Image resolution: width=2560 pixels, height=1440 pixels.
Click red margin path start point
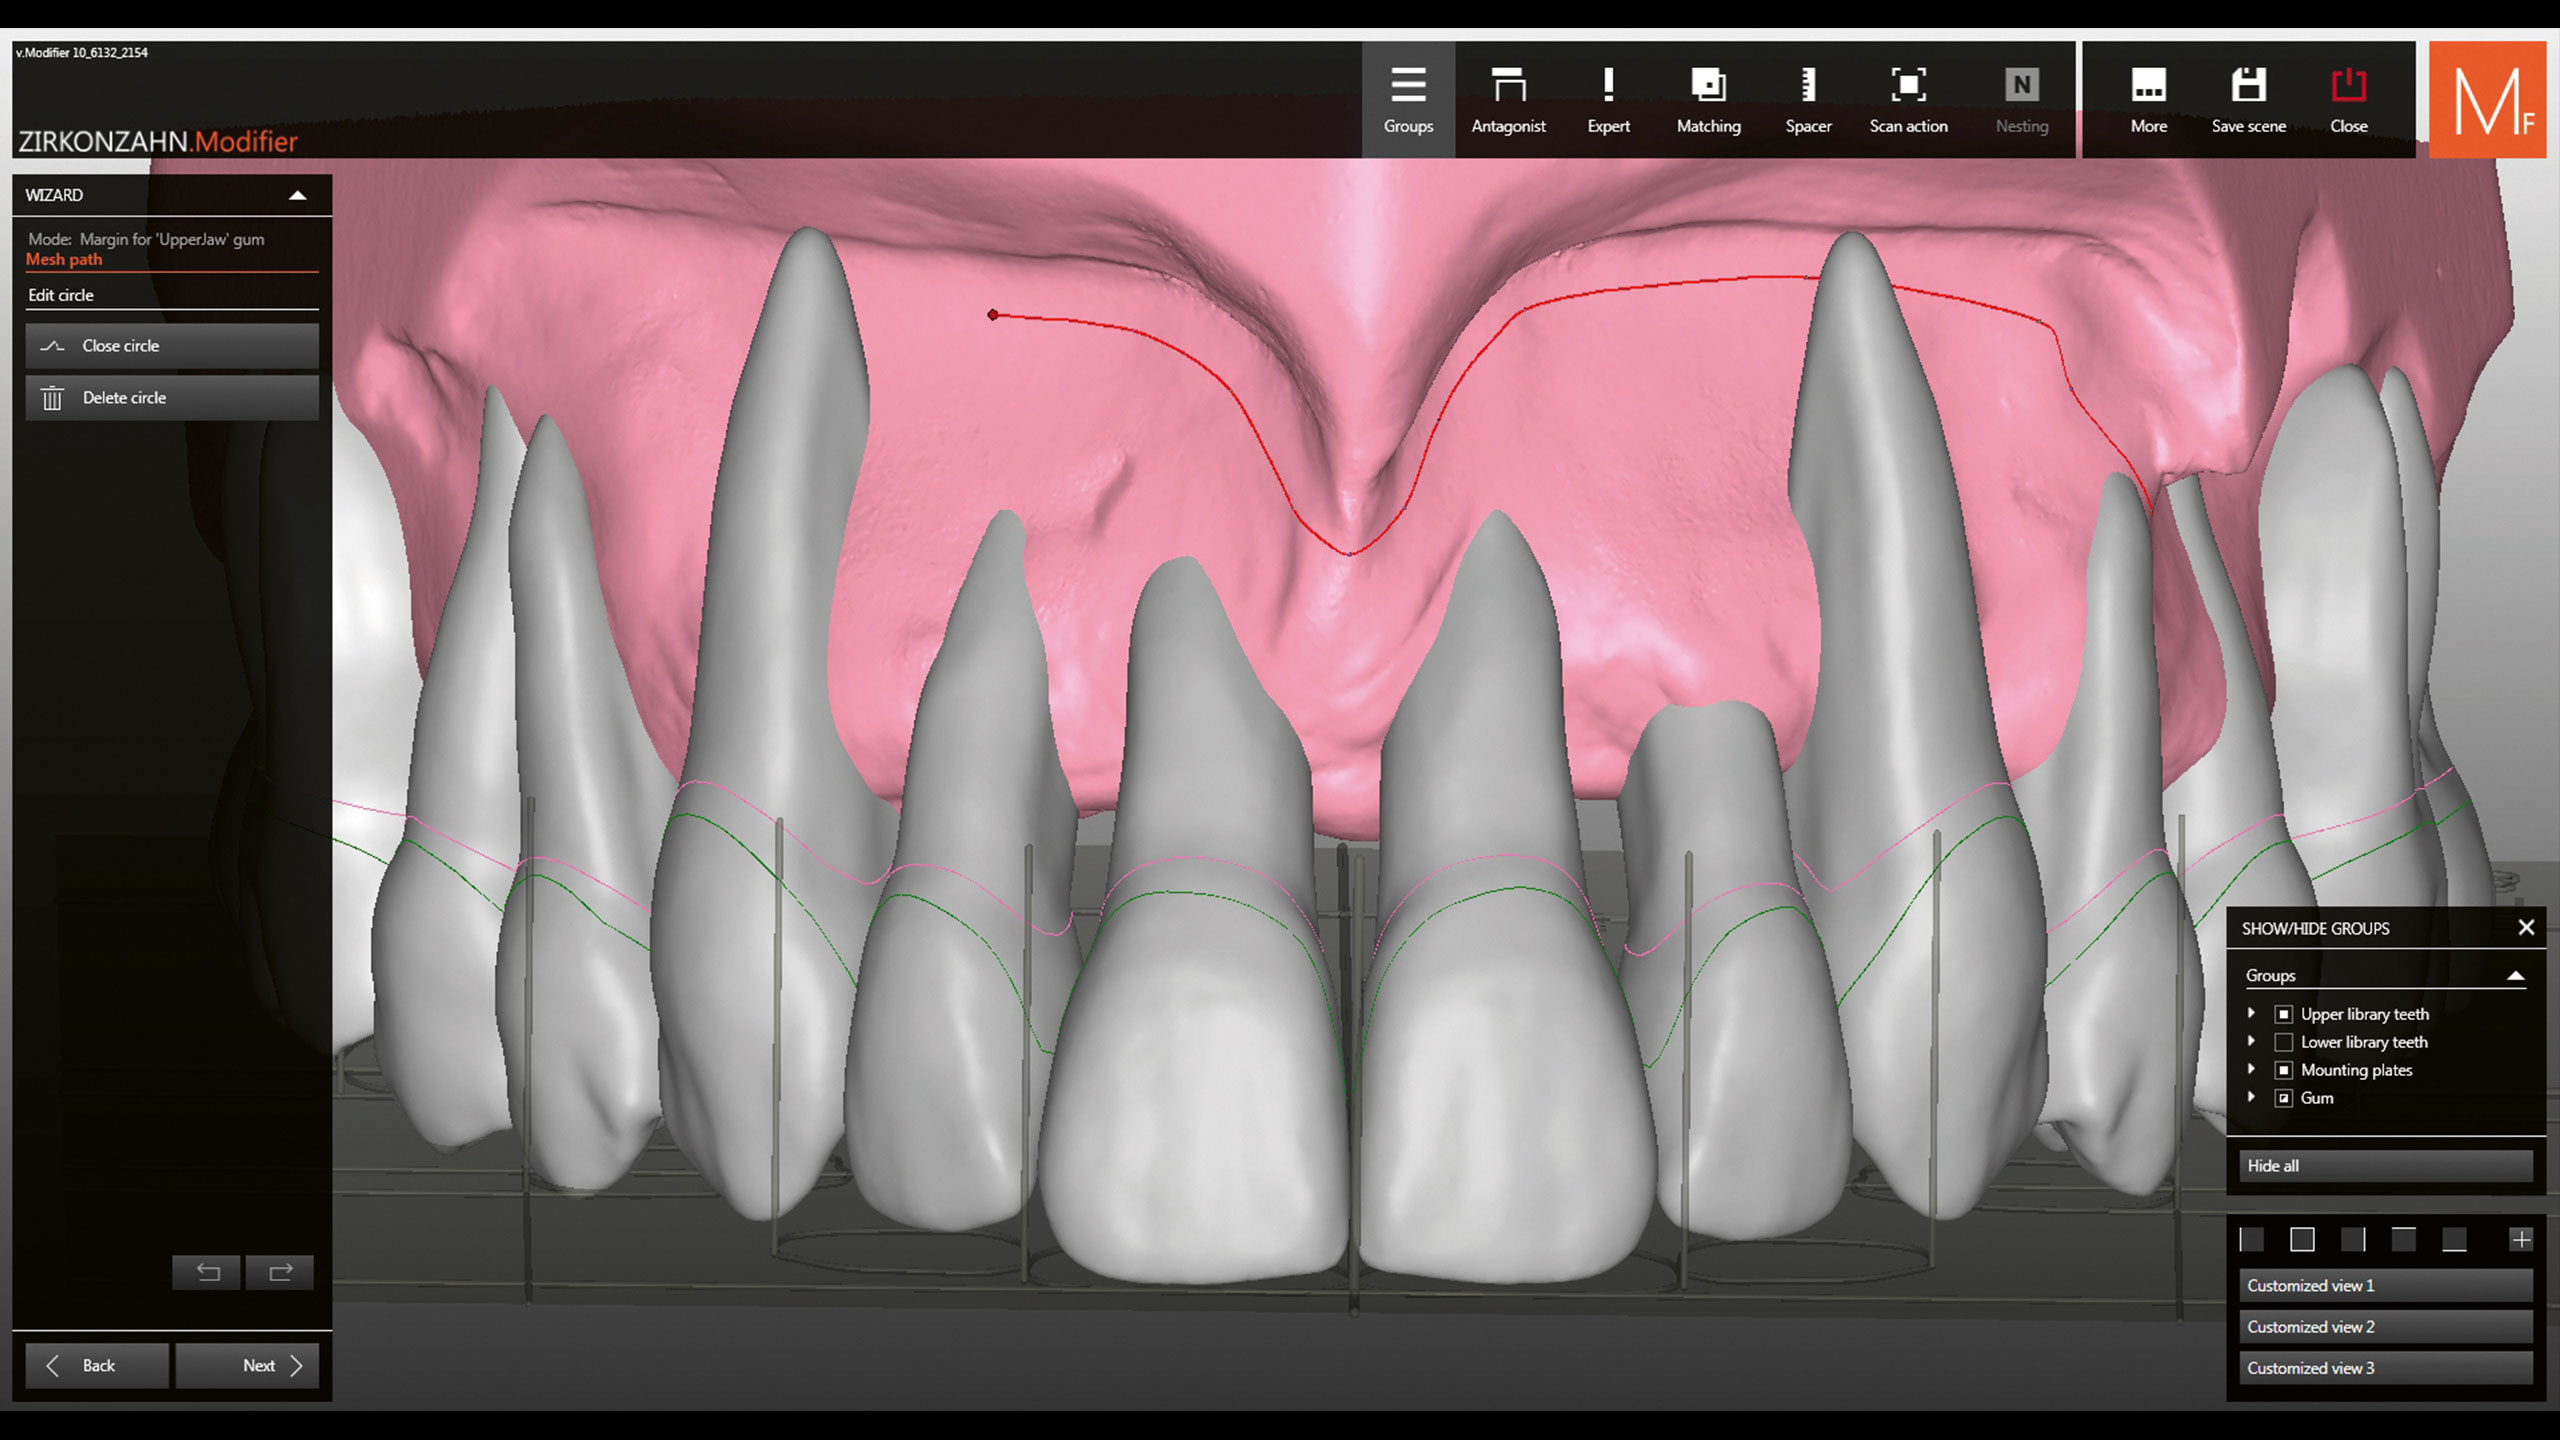(993, 315)
